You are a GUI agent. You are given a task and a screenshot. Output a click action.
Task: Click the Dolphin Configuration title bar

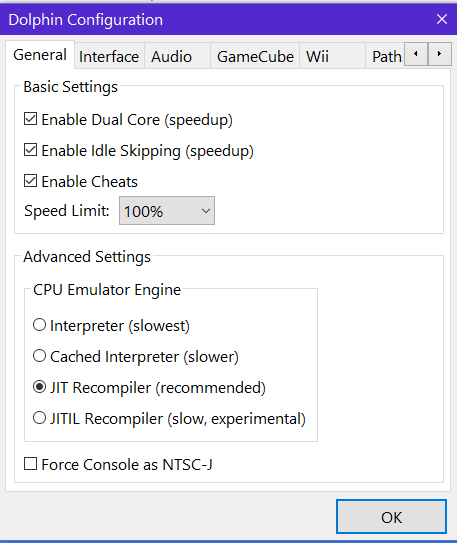[x=215, y=19]
